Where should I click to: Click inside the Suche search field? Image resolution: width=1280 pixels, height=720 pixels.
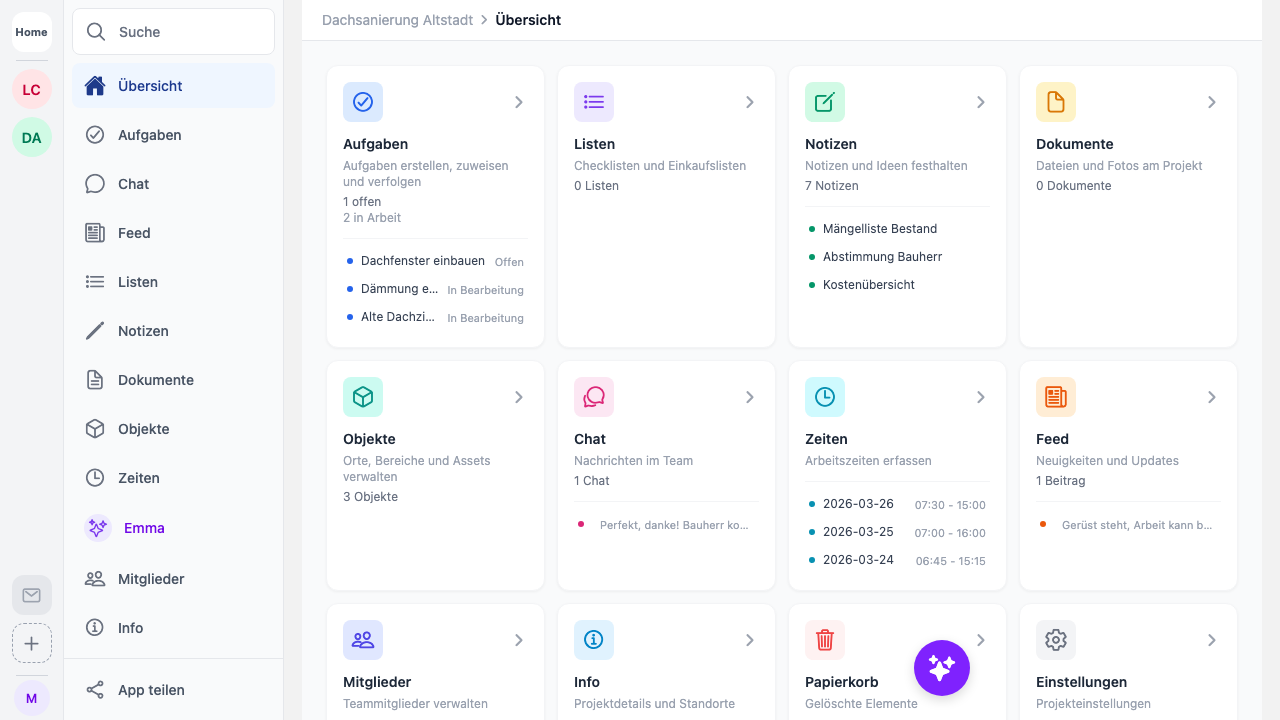click(x=173, y=31)
